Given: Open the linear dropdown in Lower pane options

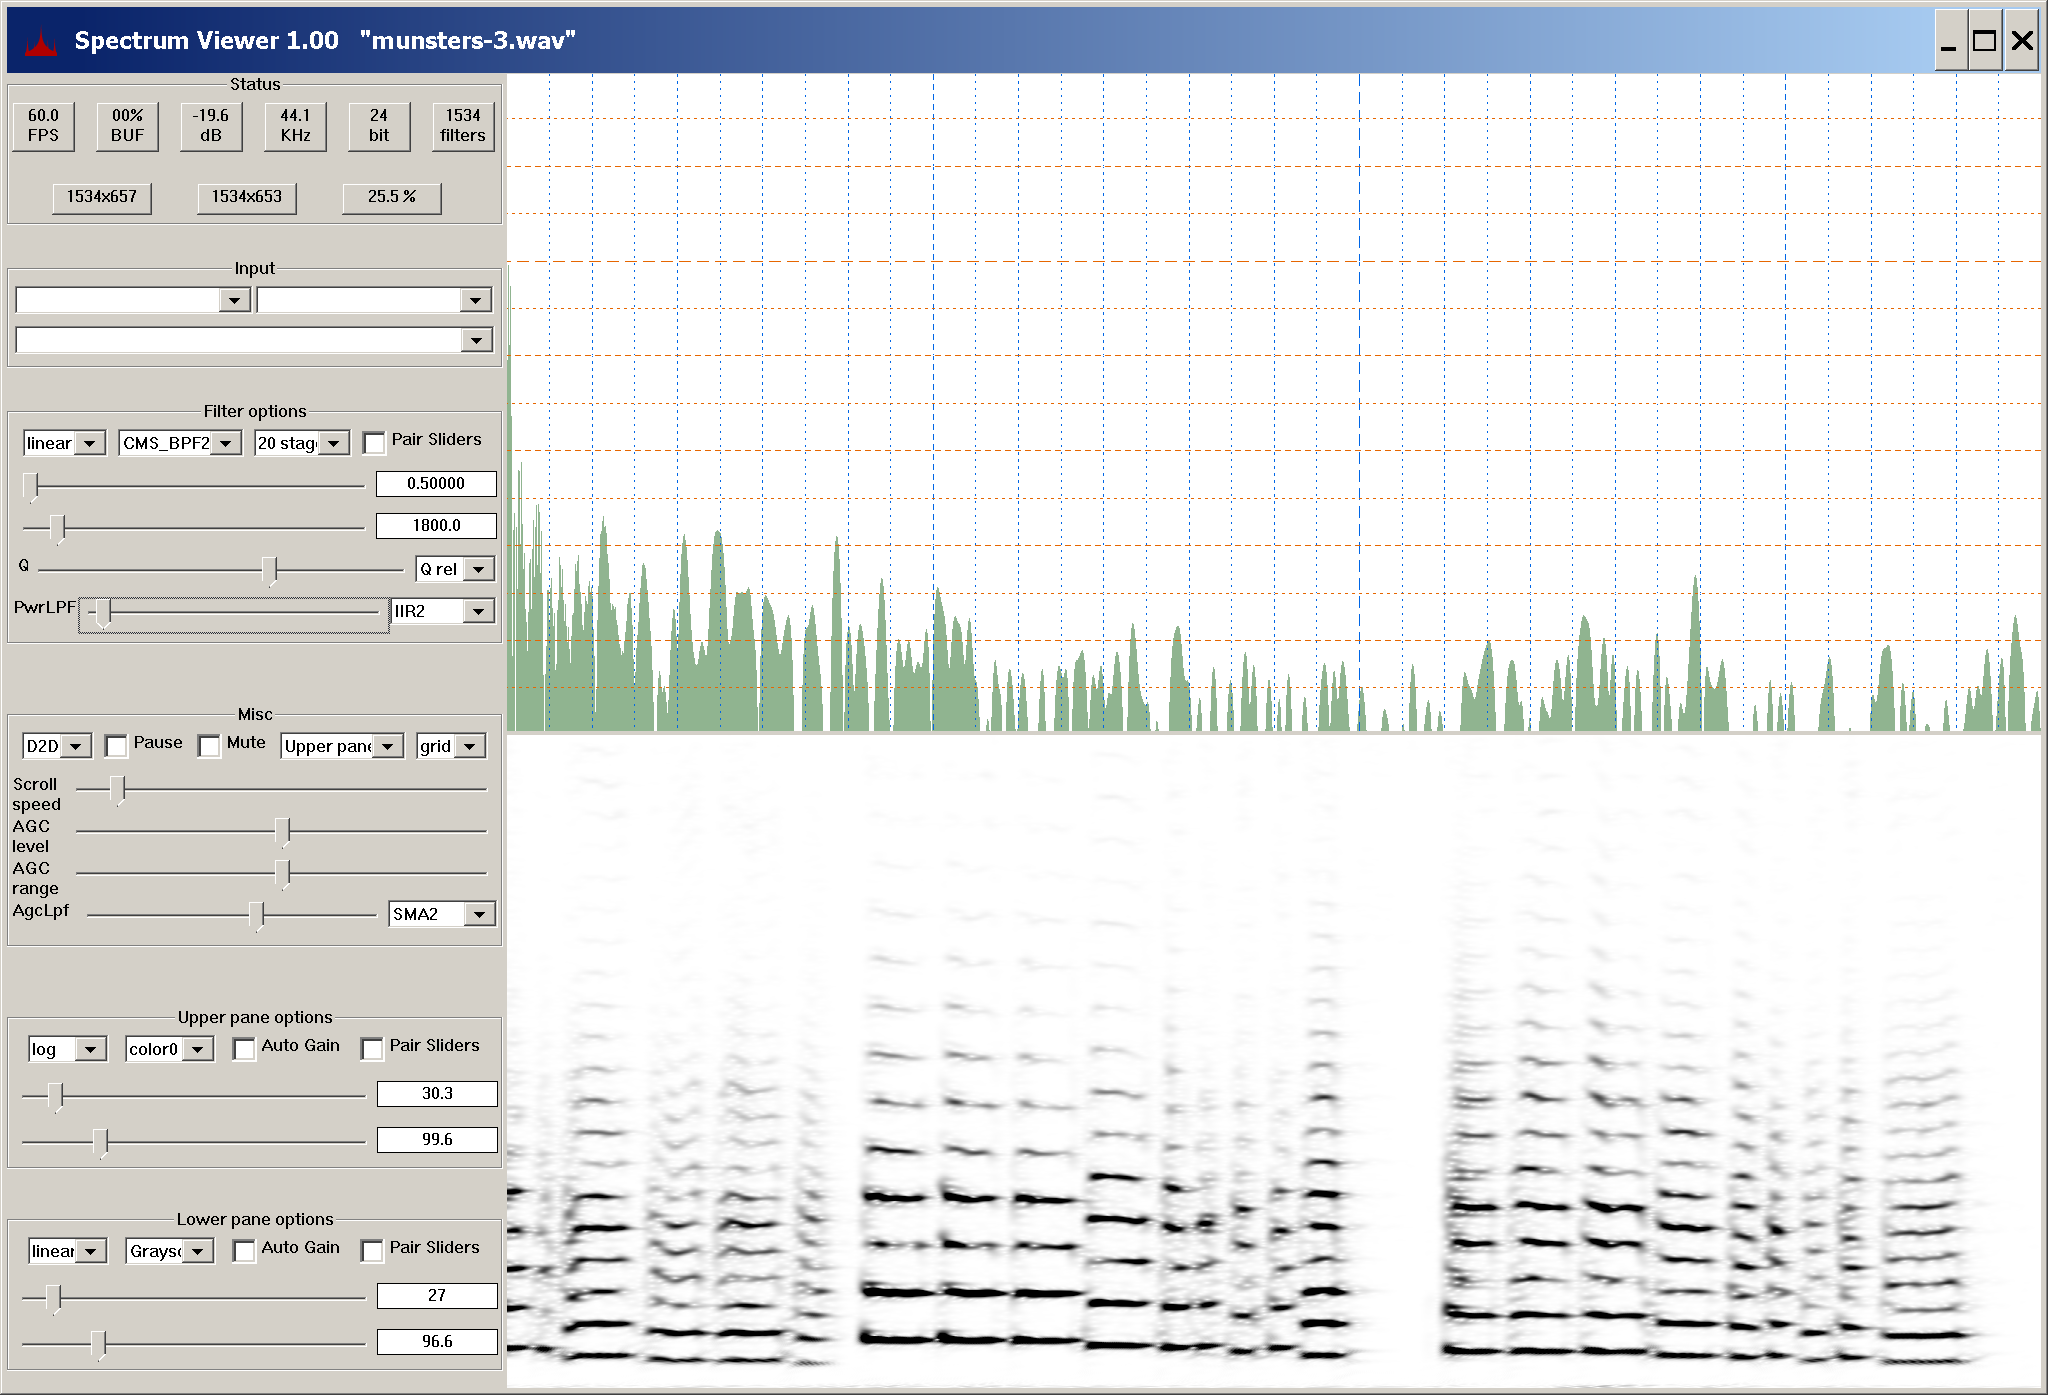Looking at the screenshot, I should [67, 1251].
